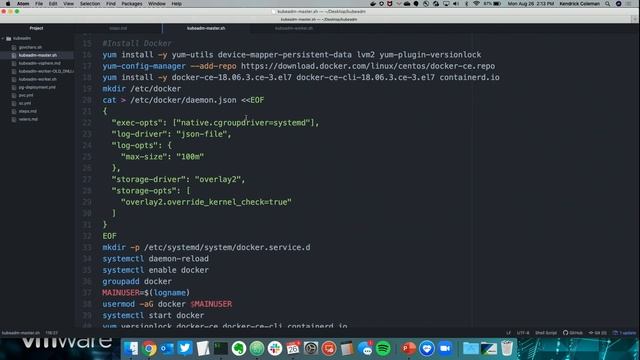This screenshot has height=360, width=640.
Task: Open Calendar icon showing 26 in dock
Action: (293, 349)
